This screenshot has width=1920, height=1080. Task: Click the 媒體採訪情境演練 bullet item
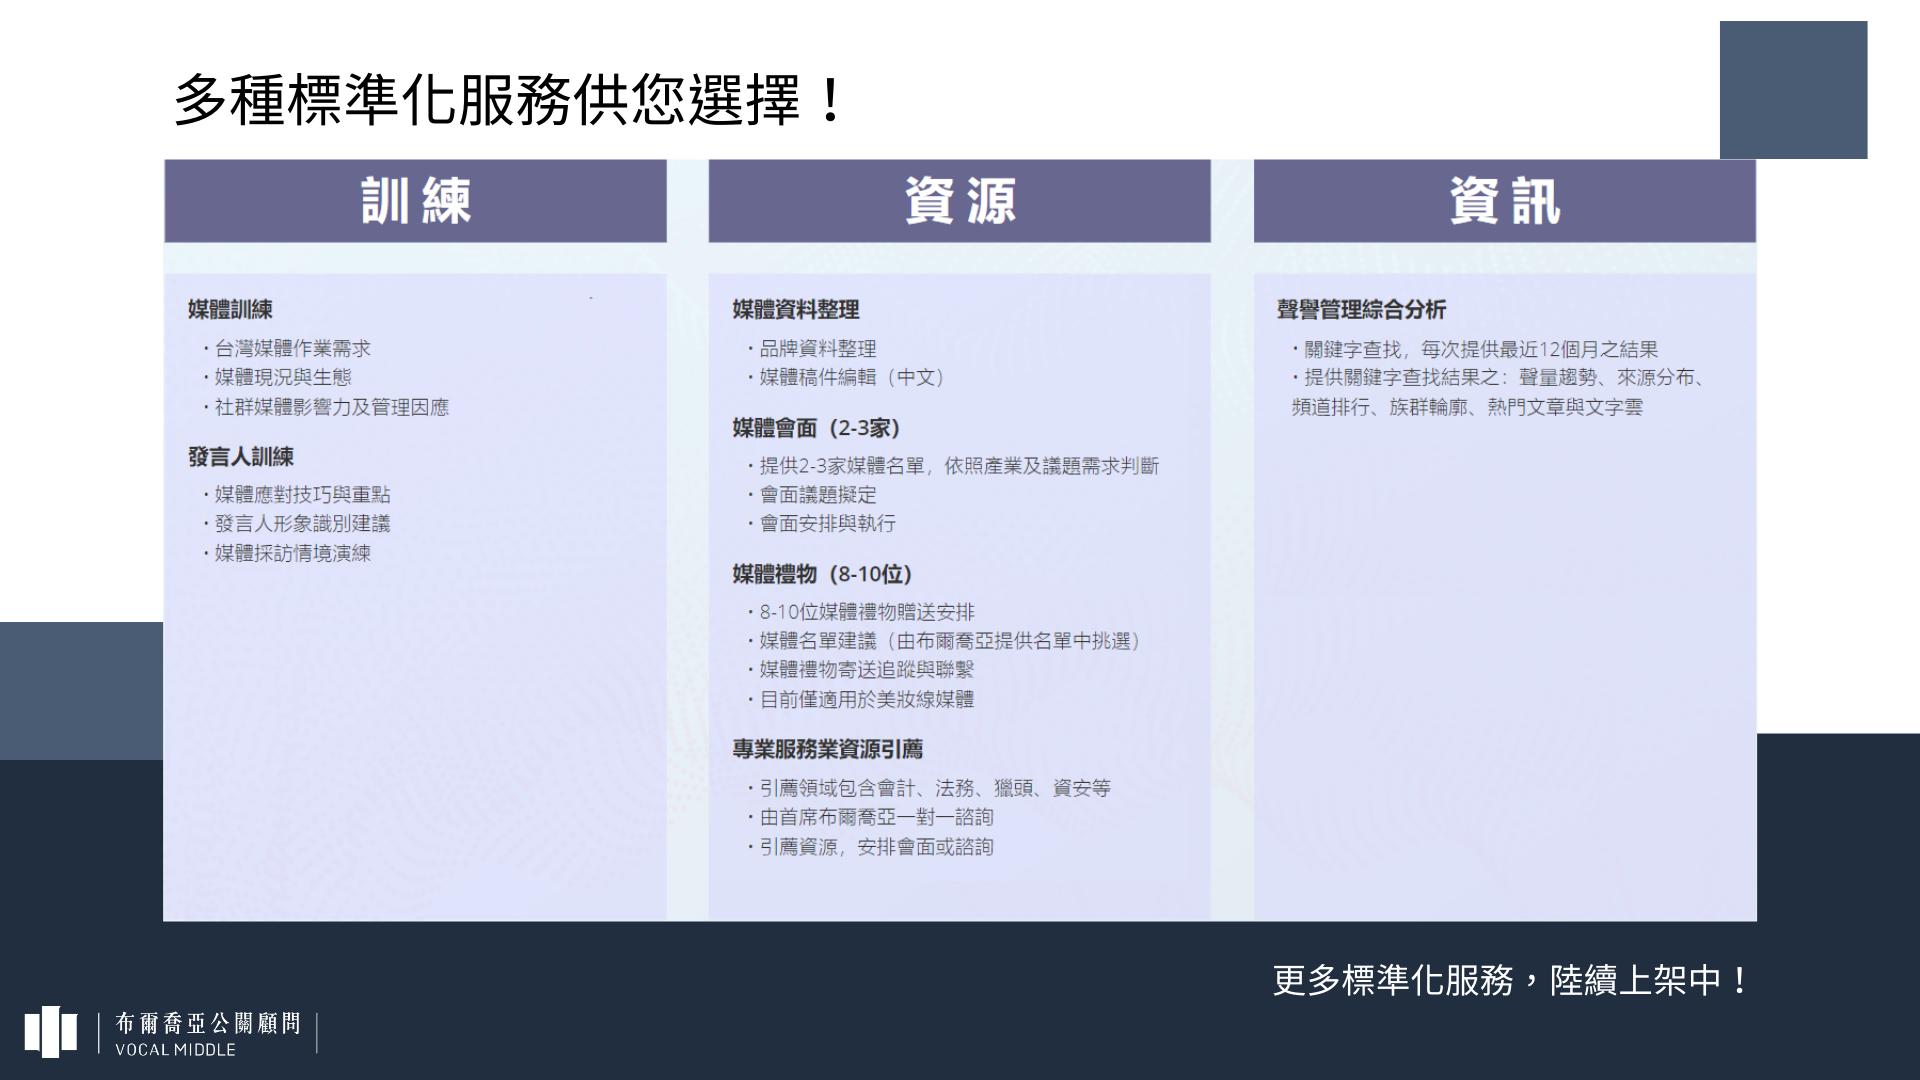[292, 553]
